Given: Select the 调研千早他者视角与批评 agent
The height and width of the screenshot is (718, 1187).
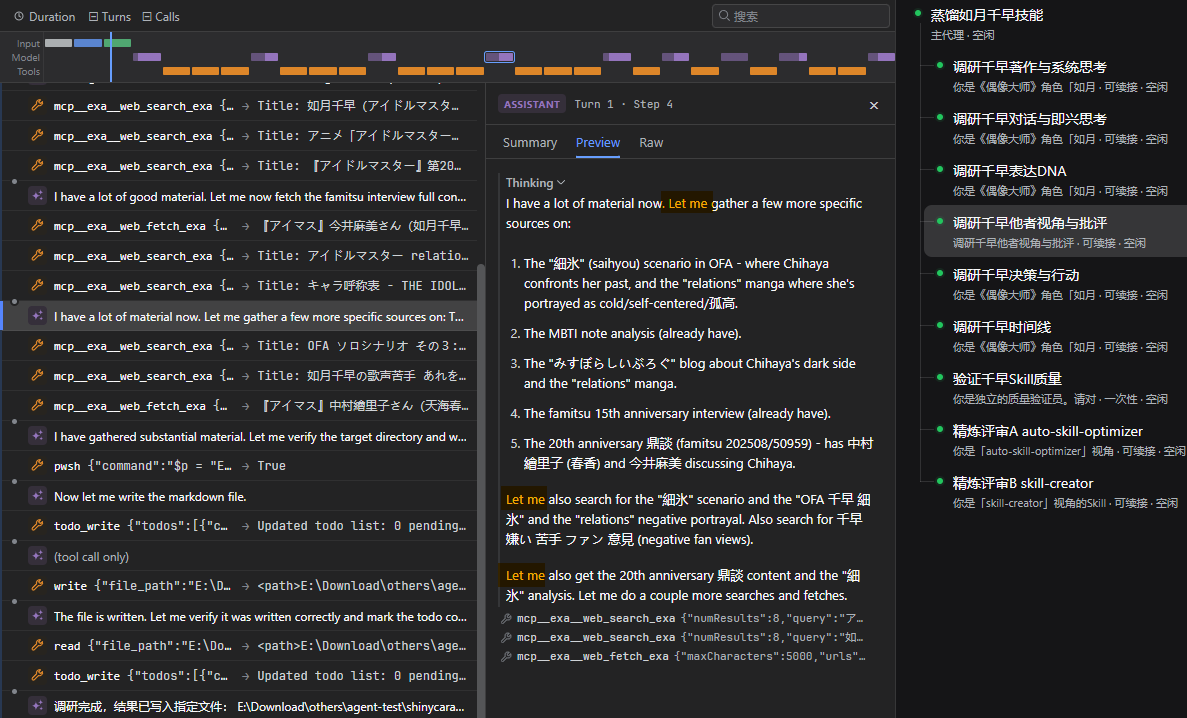Looking at the screenshot, I should click(1055, 232).
